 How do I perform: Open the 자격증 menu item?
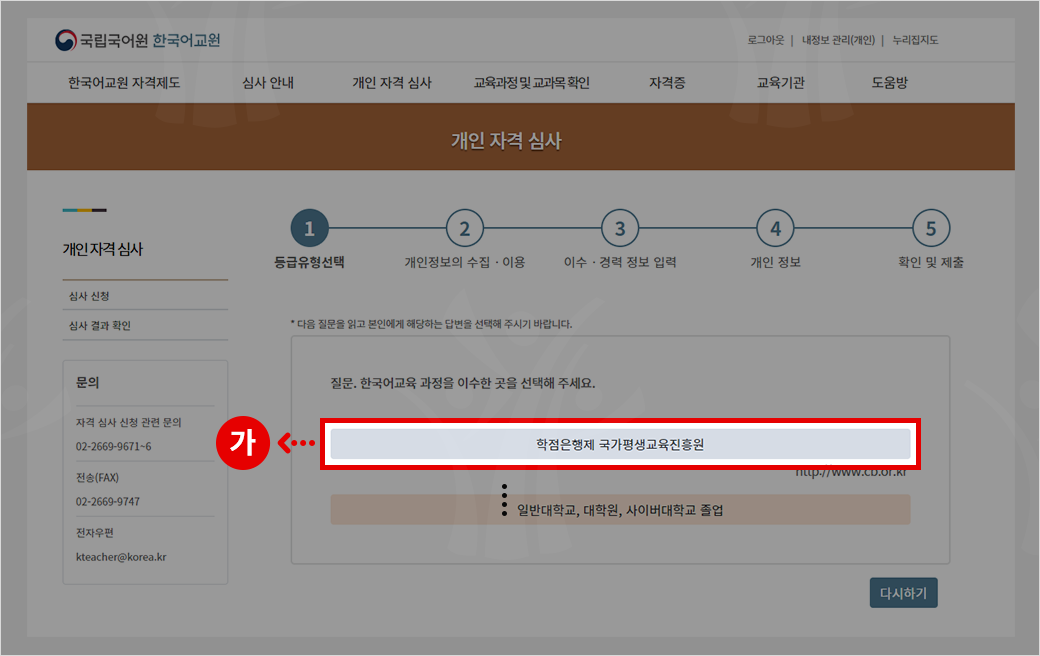coord(667,83)
